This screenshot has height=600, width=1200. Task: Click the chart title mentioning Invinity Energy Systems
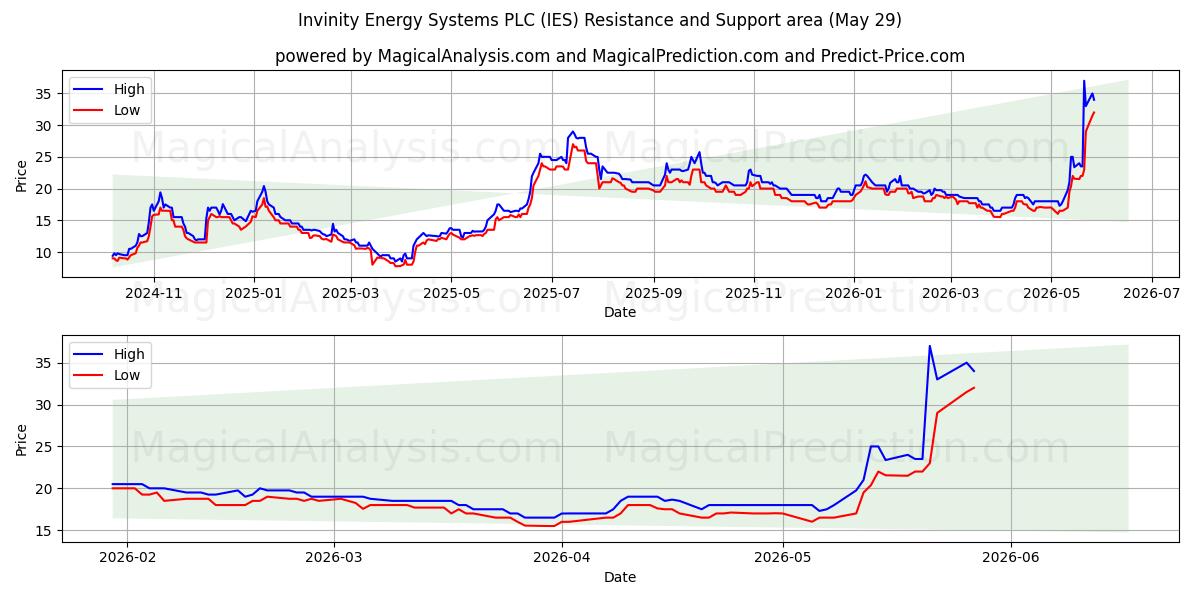point(600,20)
